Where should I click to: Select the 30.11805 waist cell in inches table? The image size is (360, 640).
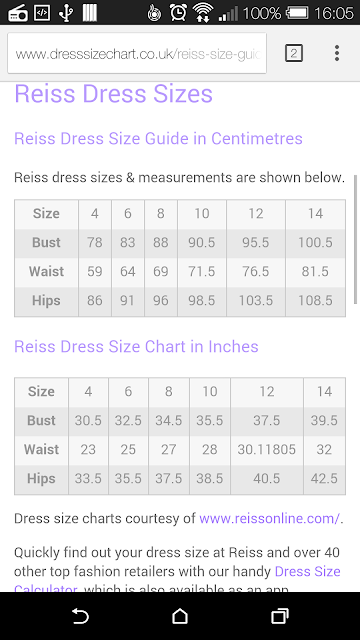point(267,449)
